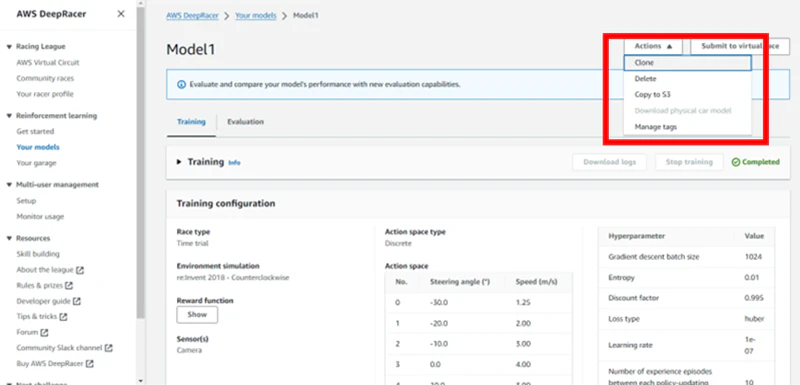Open Monitor usage in sidebar

(40, 217)
